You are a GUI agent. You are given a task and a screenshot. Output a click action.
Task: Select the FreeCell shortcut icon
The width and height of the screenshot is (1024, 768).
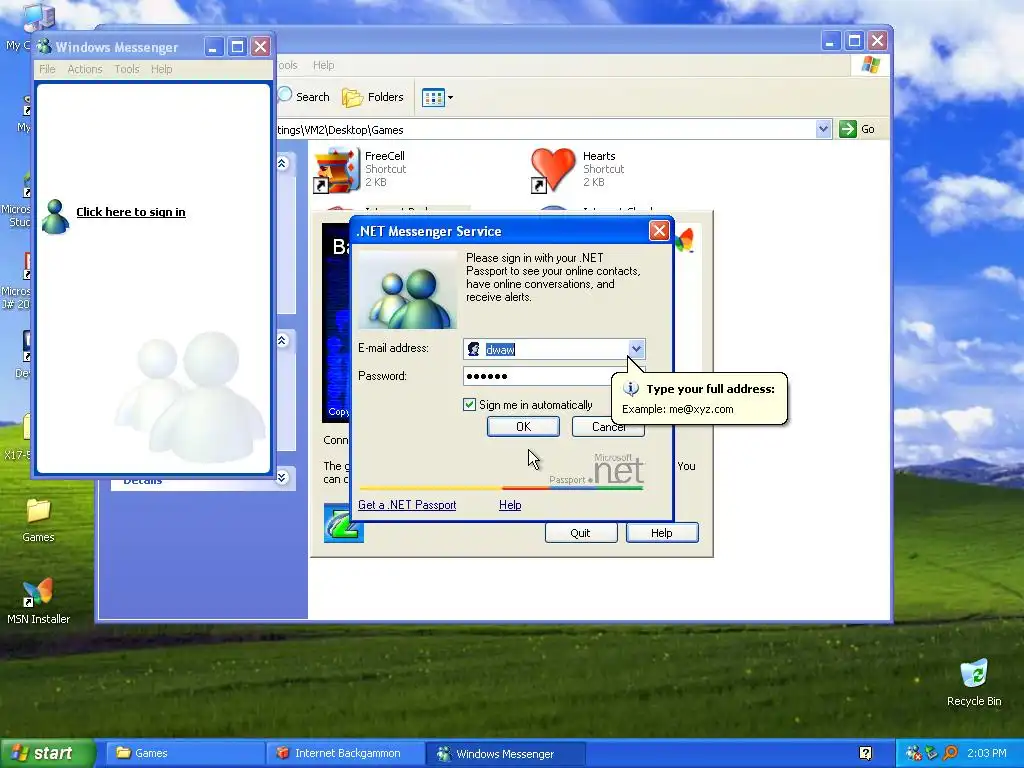[336, 170]
